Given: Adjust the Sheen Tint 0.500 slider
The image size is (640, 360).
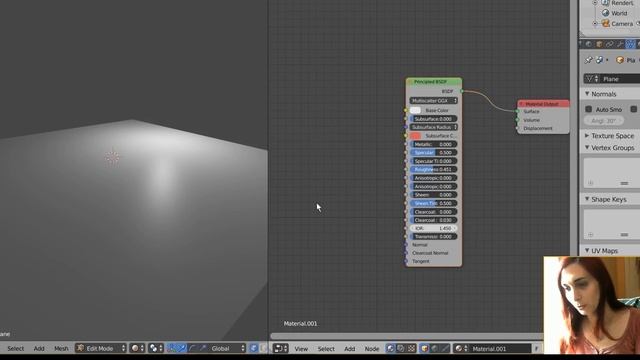Looking at the screenshot, I should click(x=433, y=203).
